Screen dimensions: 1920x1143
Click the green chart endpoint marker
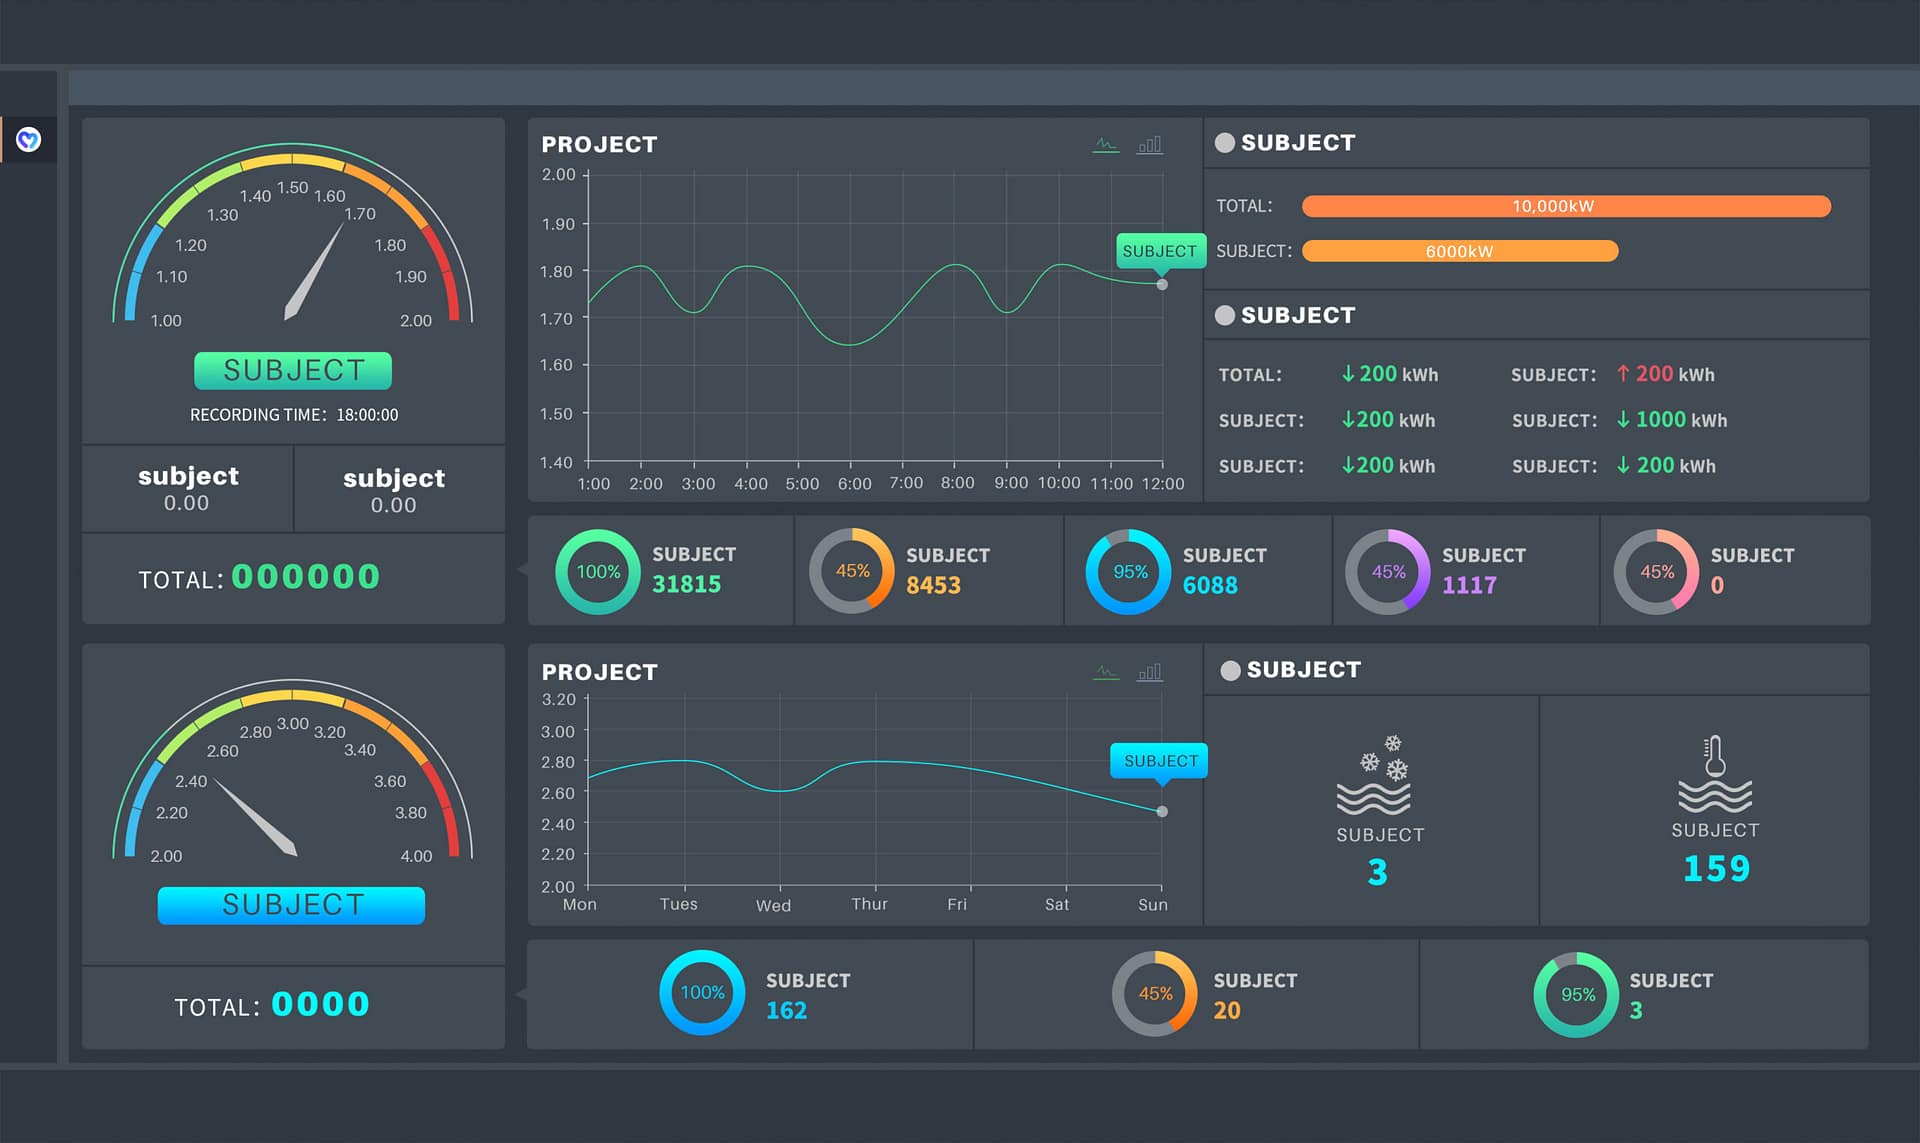pos(1162,285)
